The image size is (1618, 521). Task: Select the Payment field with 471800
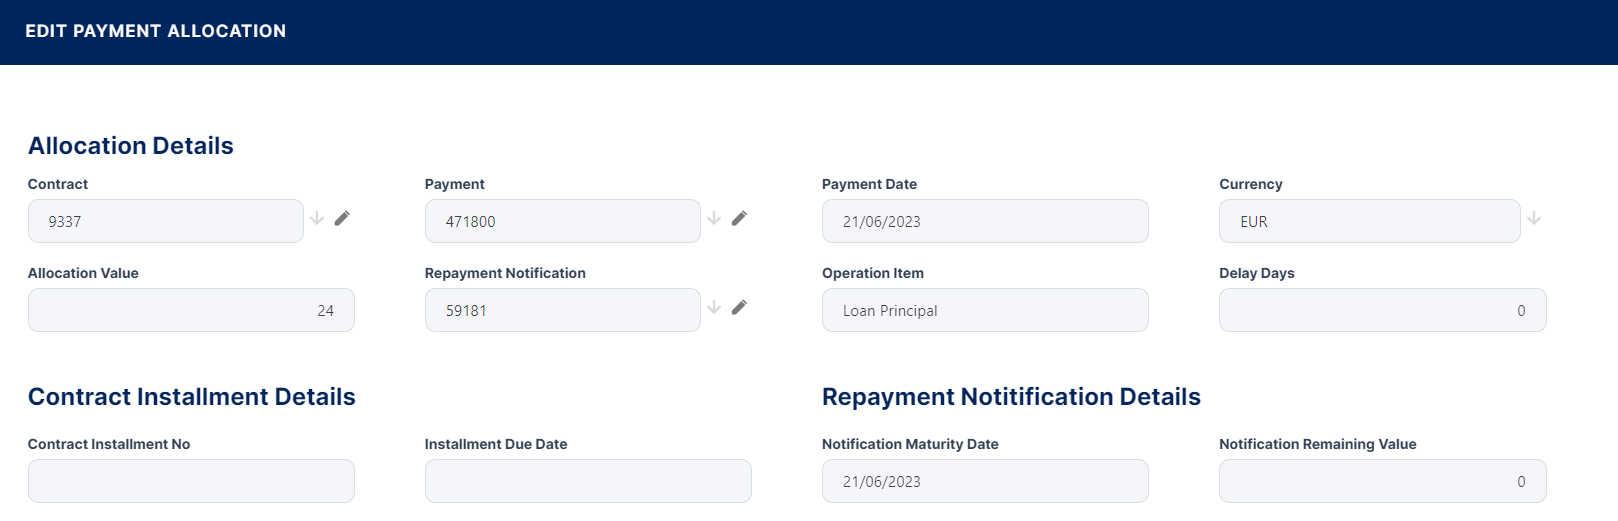click(x=562, y=221)
